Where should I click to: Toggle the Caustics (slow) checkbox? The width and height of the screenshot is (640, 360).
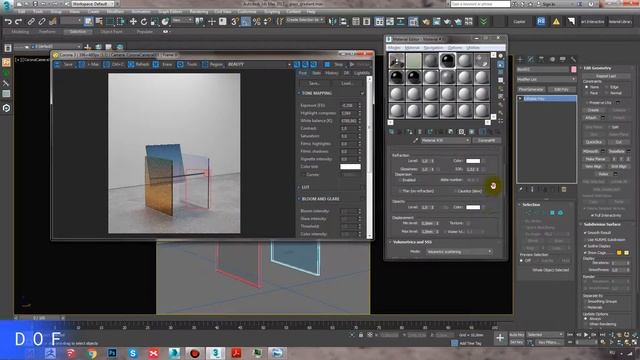[455, 191]
